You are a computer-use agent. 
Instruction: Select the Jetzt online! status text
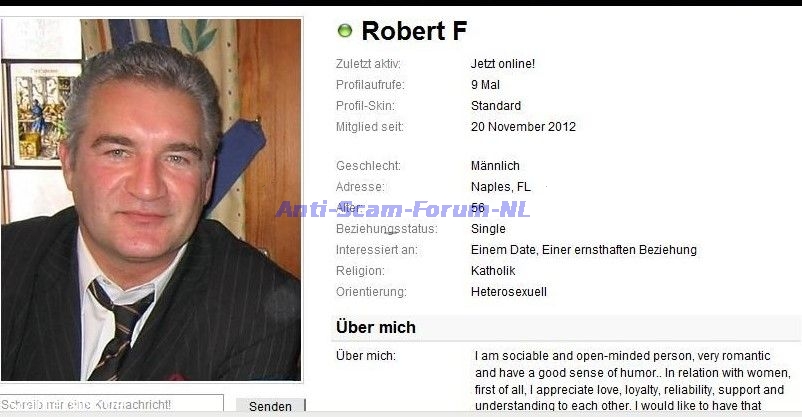pyautogui.click(x=503, y=64)
